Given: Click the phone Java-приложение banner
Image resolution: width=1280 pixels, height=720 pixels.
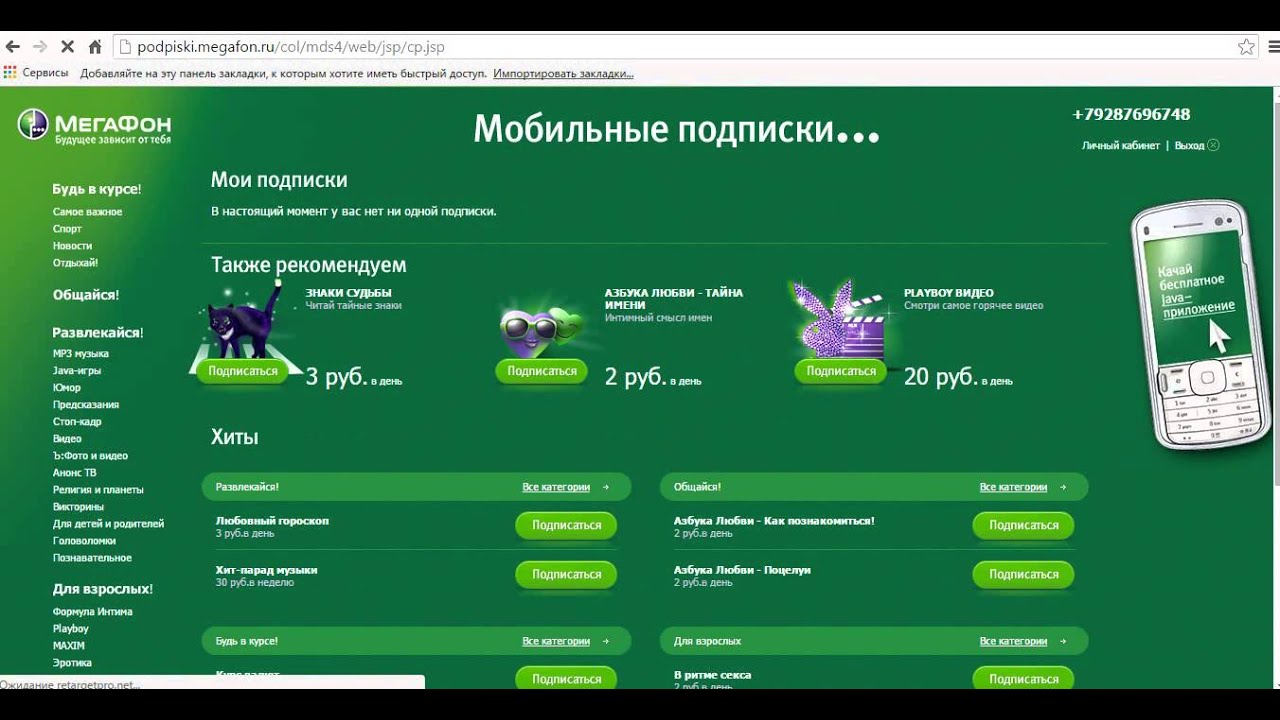Looking at the screenshot, I should point(1201,325).
